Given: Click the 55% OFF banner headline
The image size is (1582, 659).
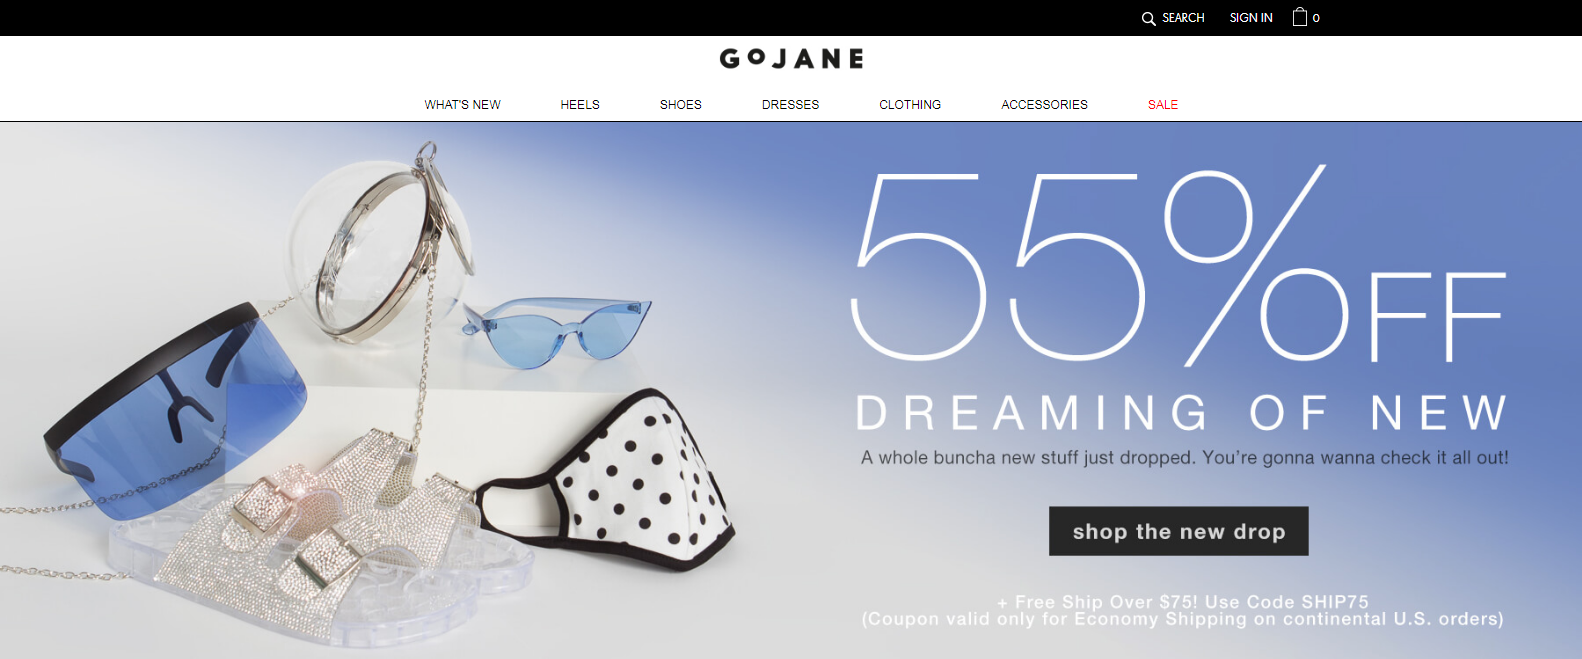Looking at the screenshot, I should pos(1178,266).
